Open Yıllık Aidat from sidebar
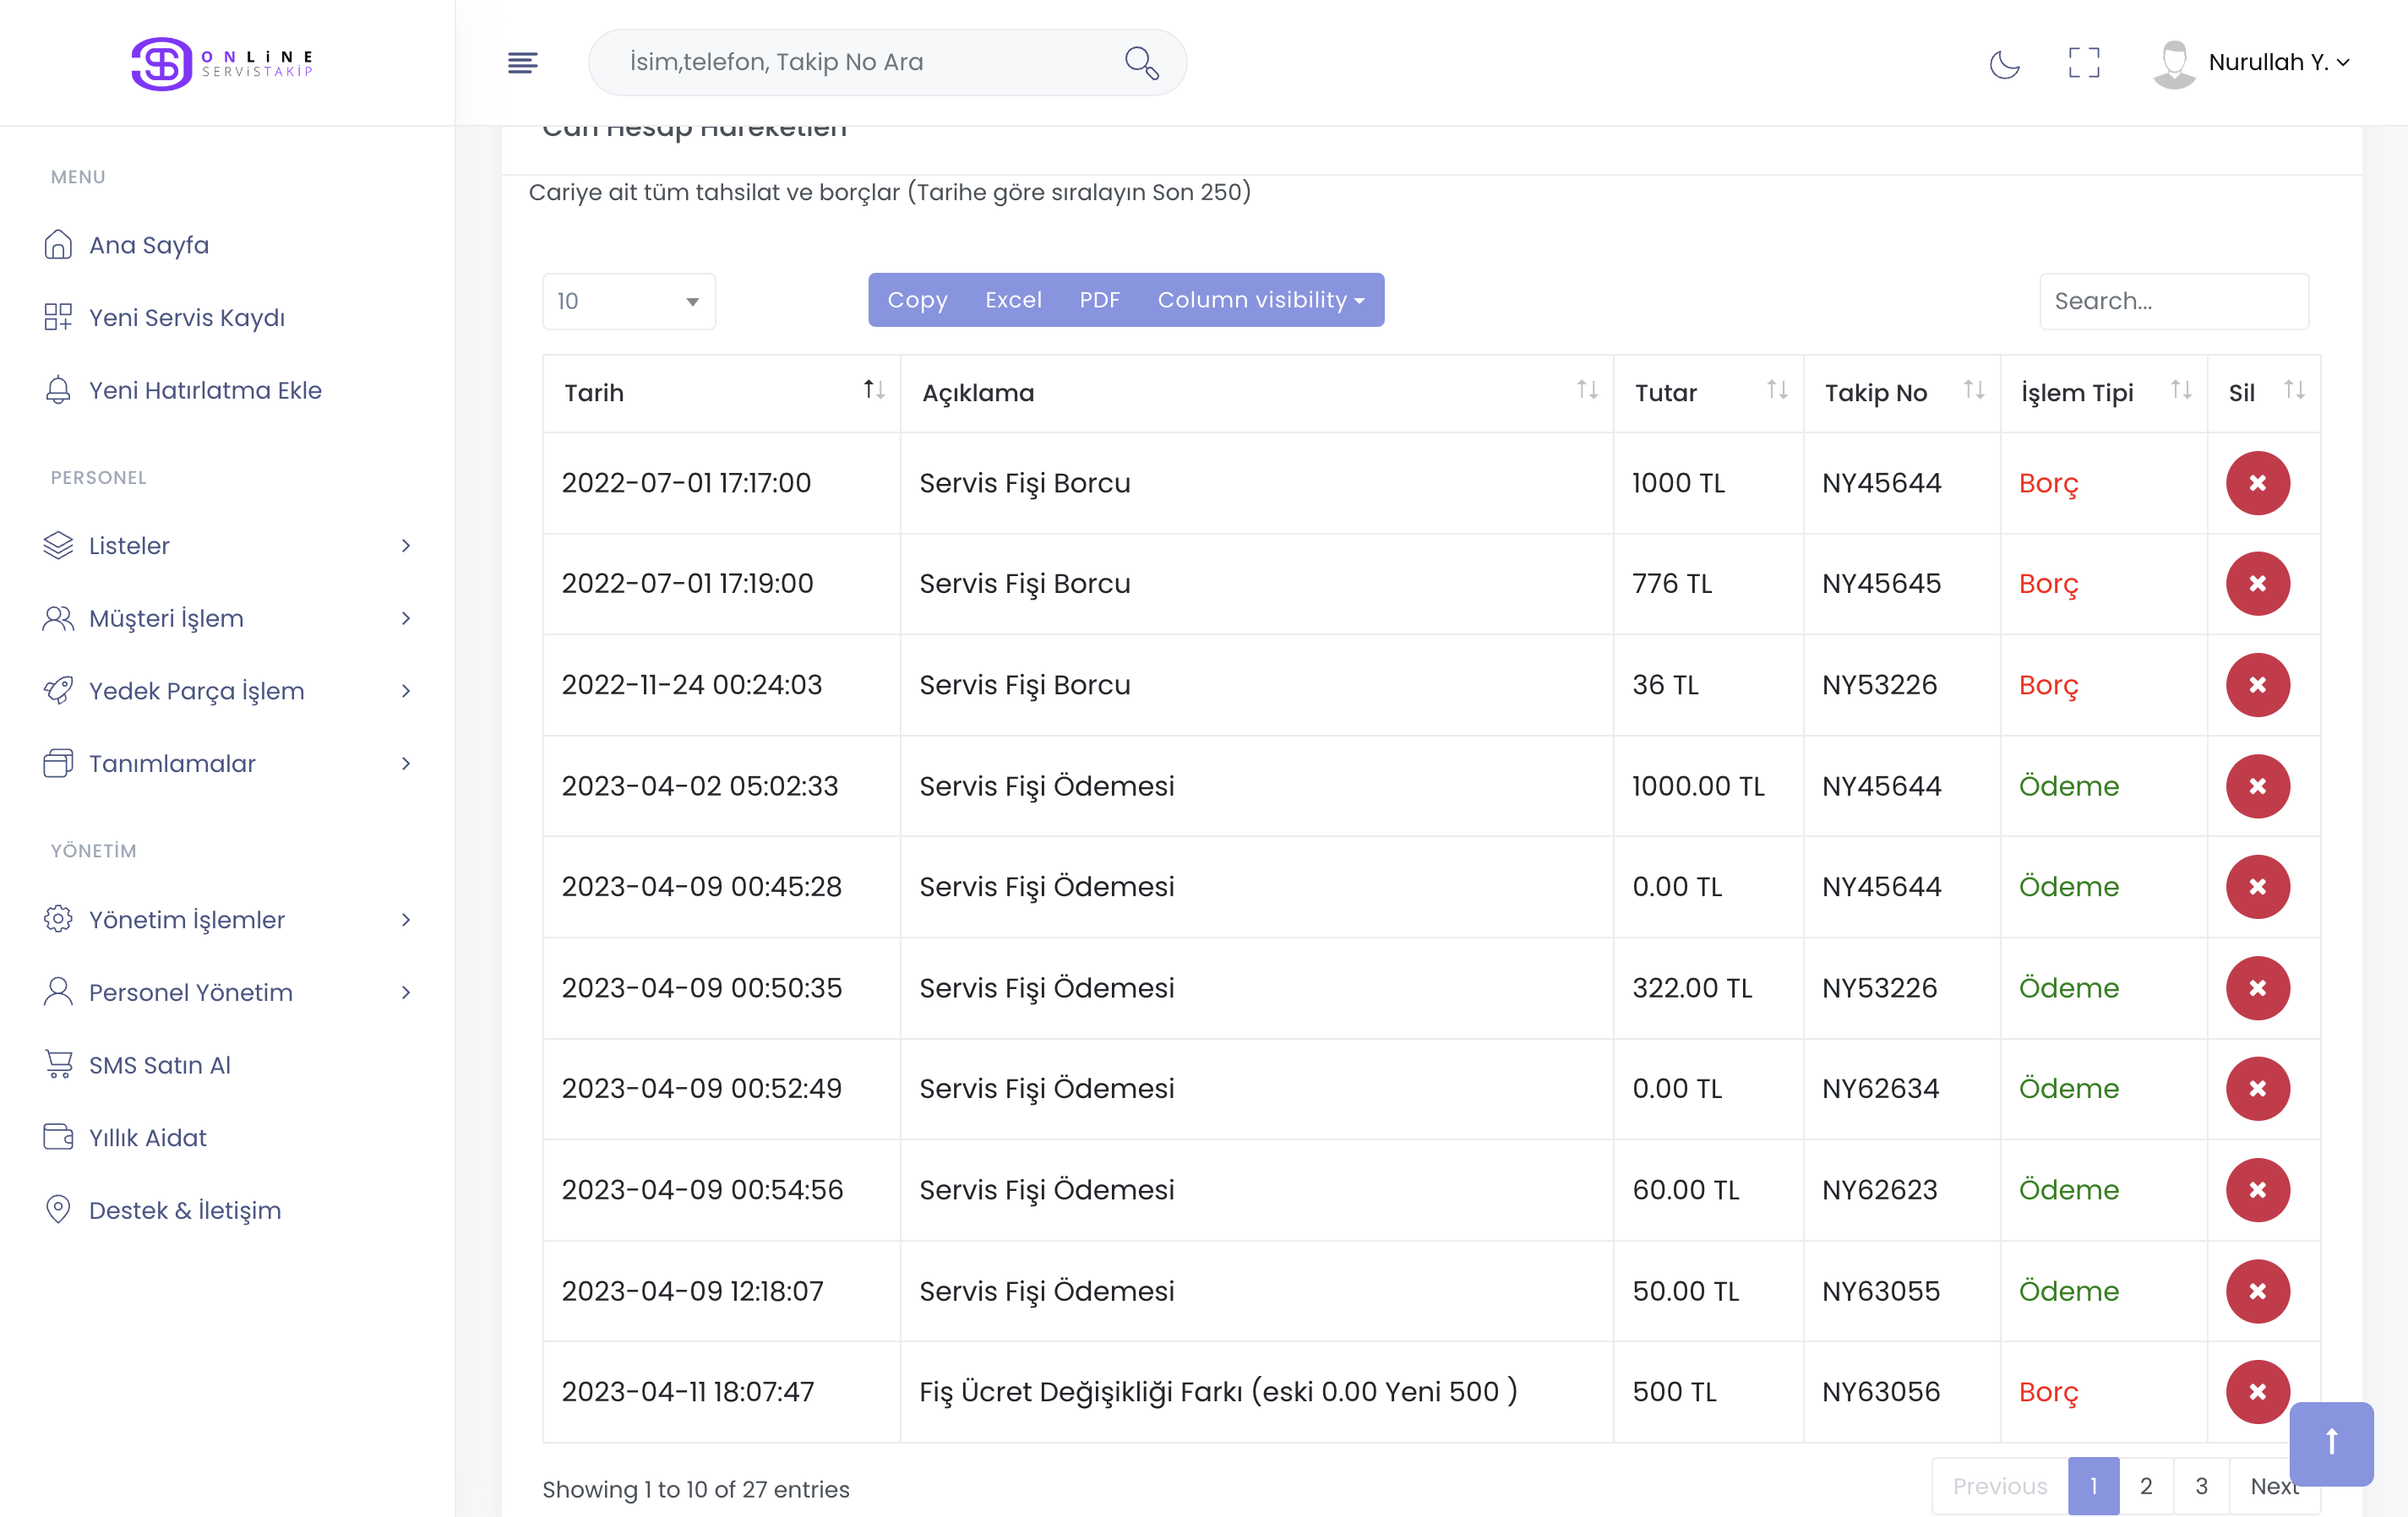 click(147, 1138)
